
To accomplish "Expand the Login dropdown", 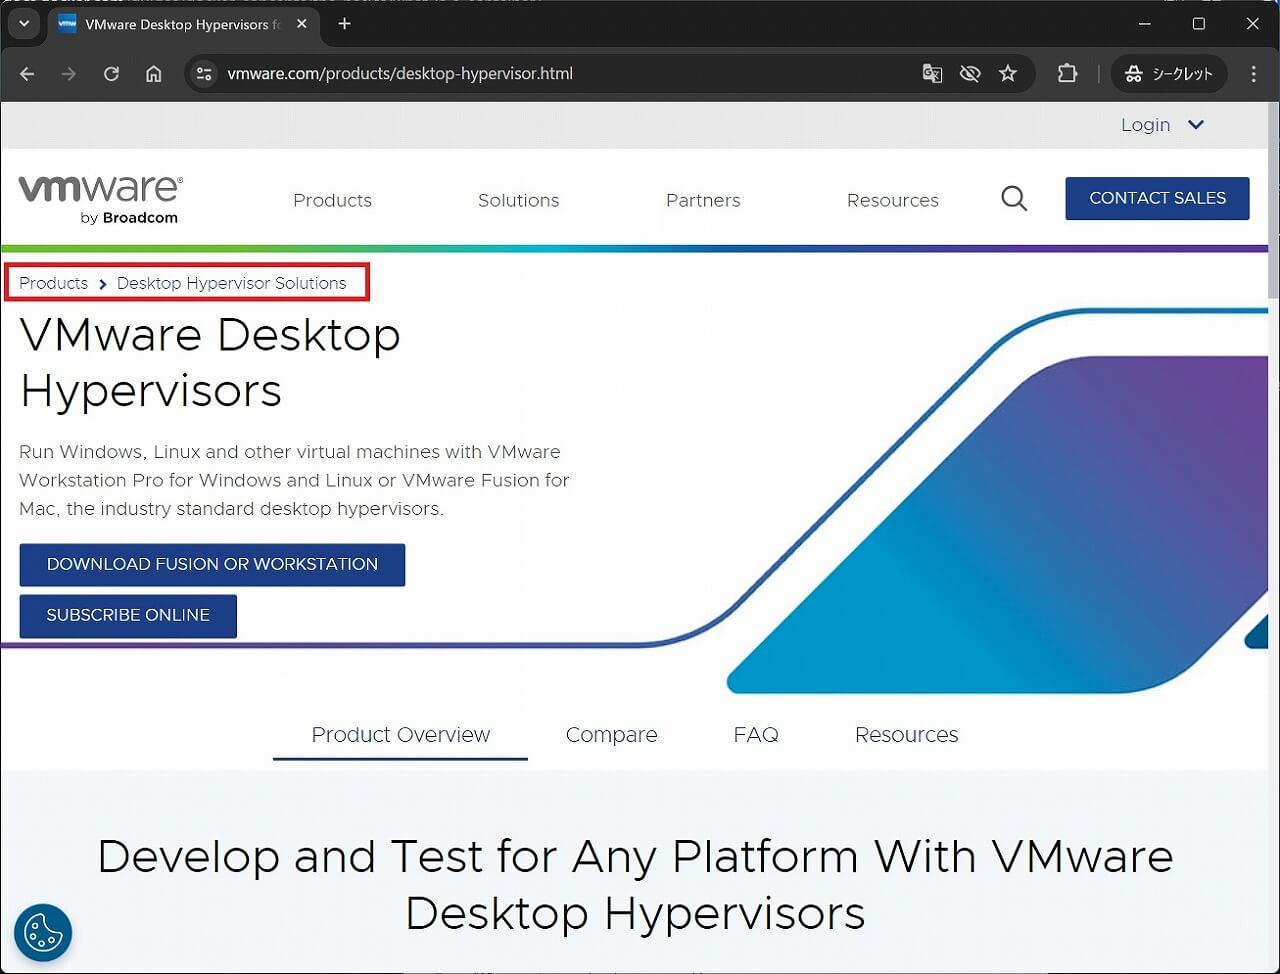I will (x=1162, y=125).
